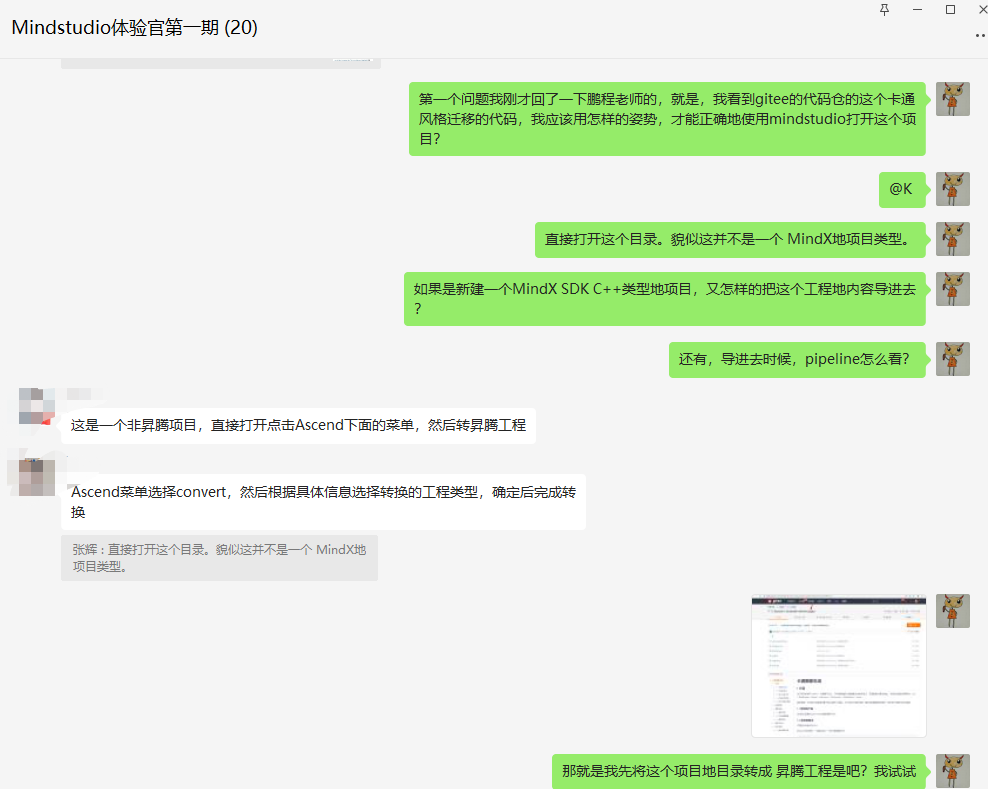Select reply 这是一个非昇腾项目 message
988x789 pixels.
pyautogui.click(x=298, y=425)
